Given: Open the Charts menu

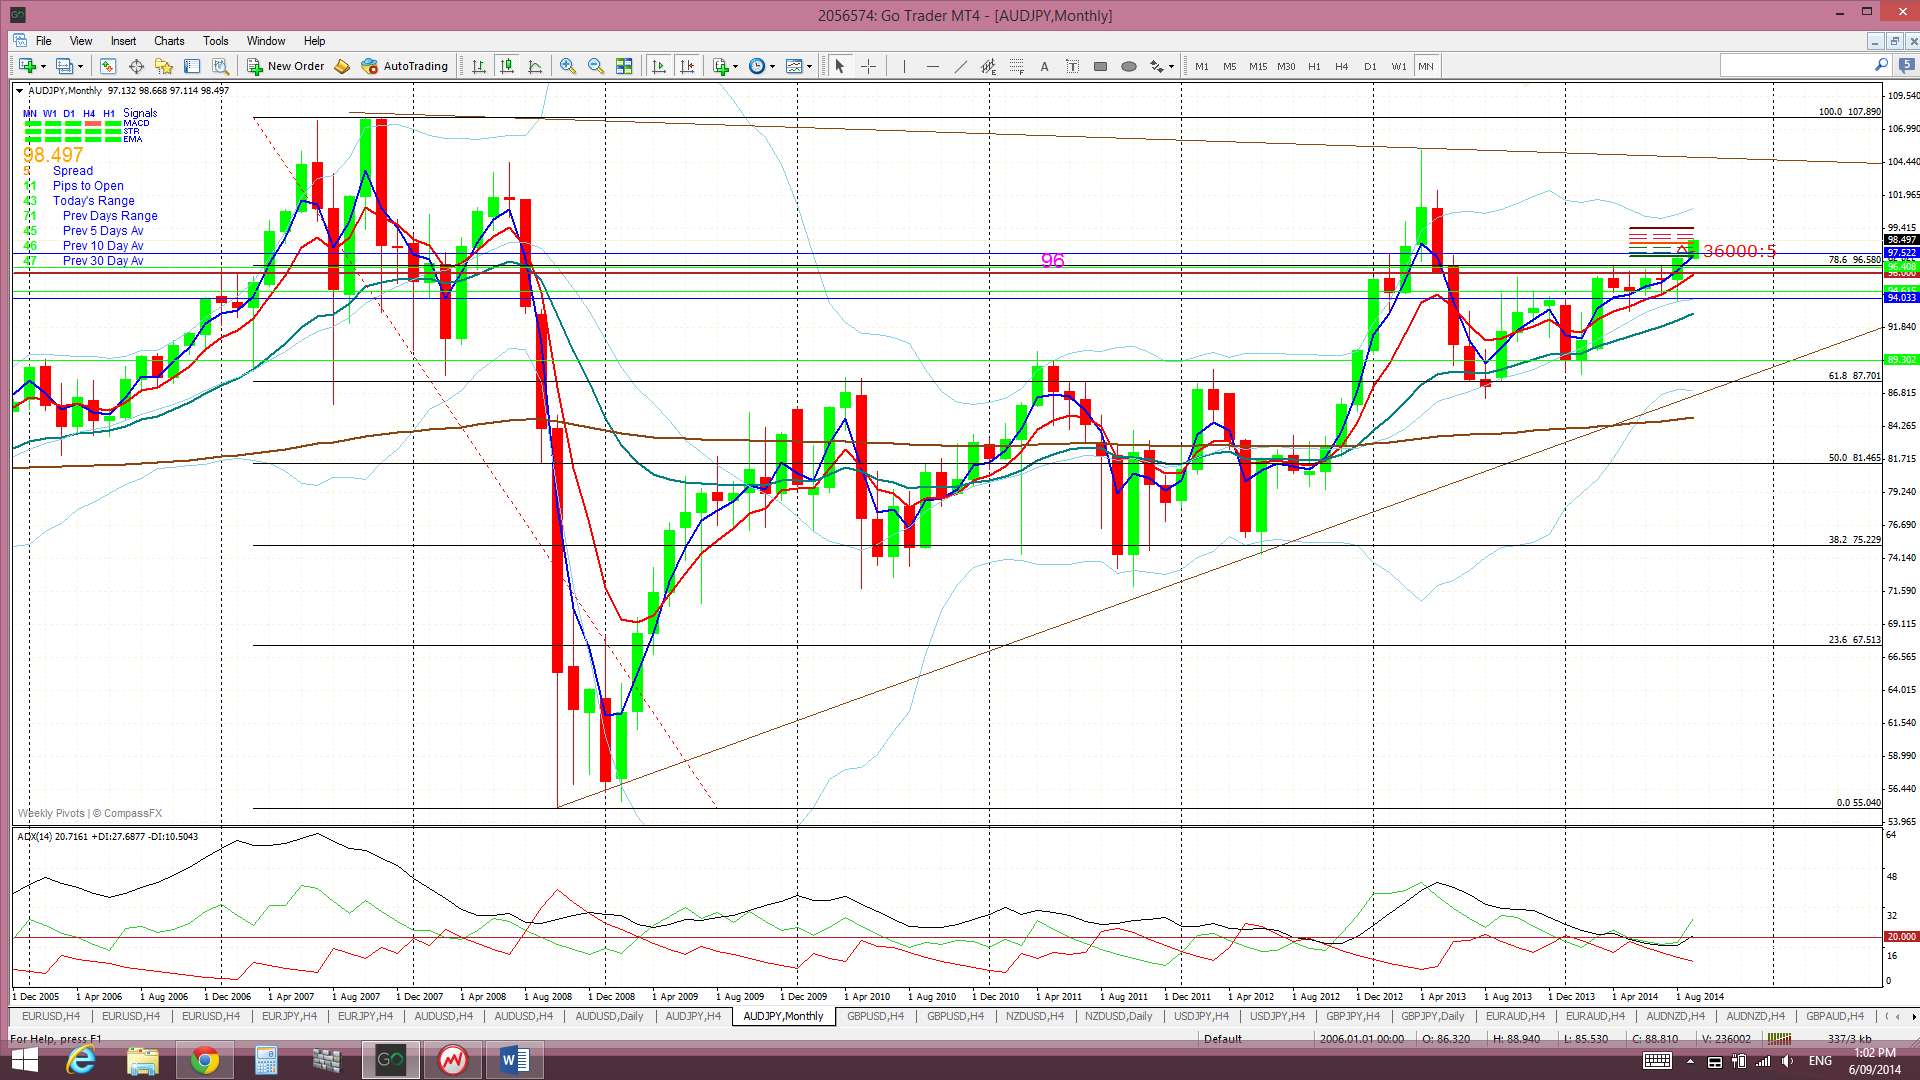Looking at the screenshot, I should coord(168,41).
